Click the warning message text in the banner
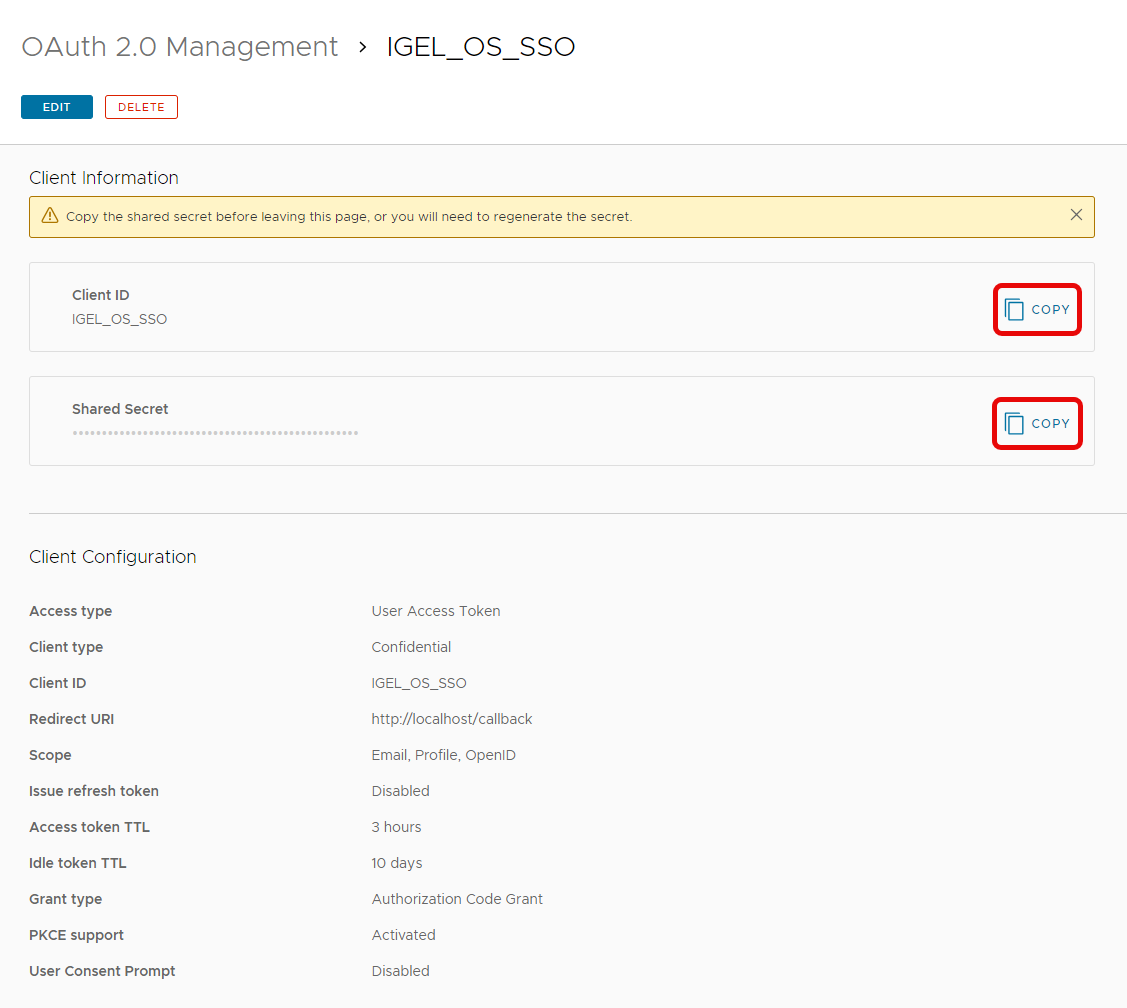Viewport: 1127px width, 1008px height. (x=349, y=217)
